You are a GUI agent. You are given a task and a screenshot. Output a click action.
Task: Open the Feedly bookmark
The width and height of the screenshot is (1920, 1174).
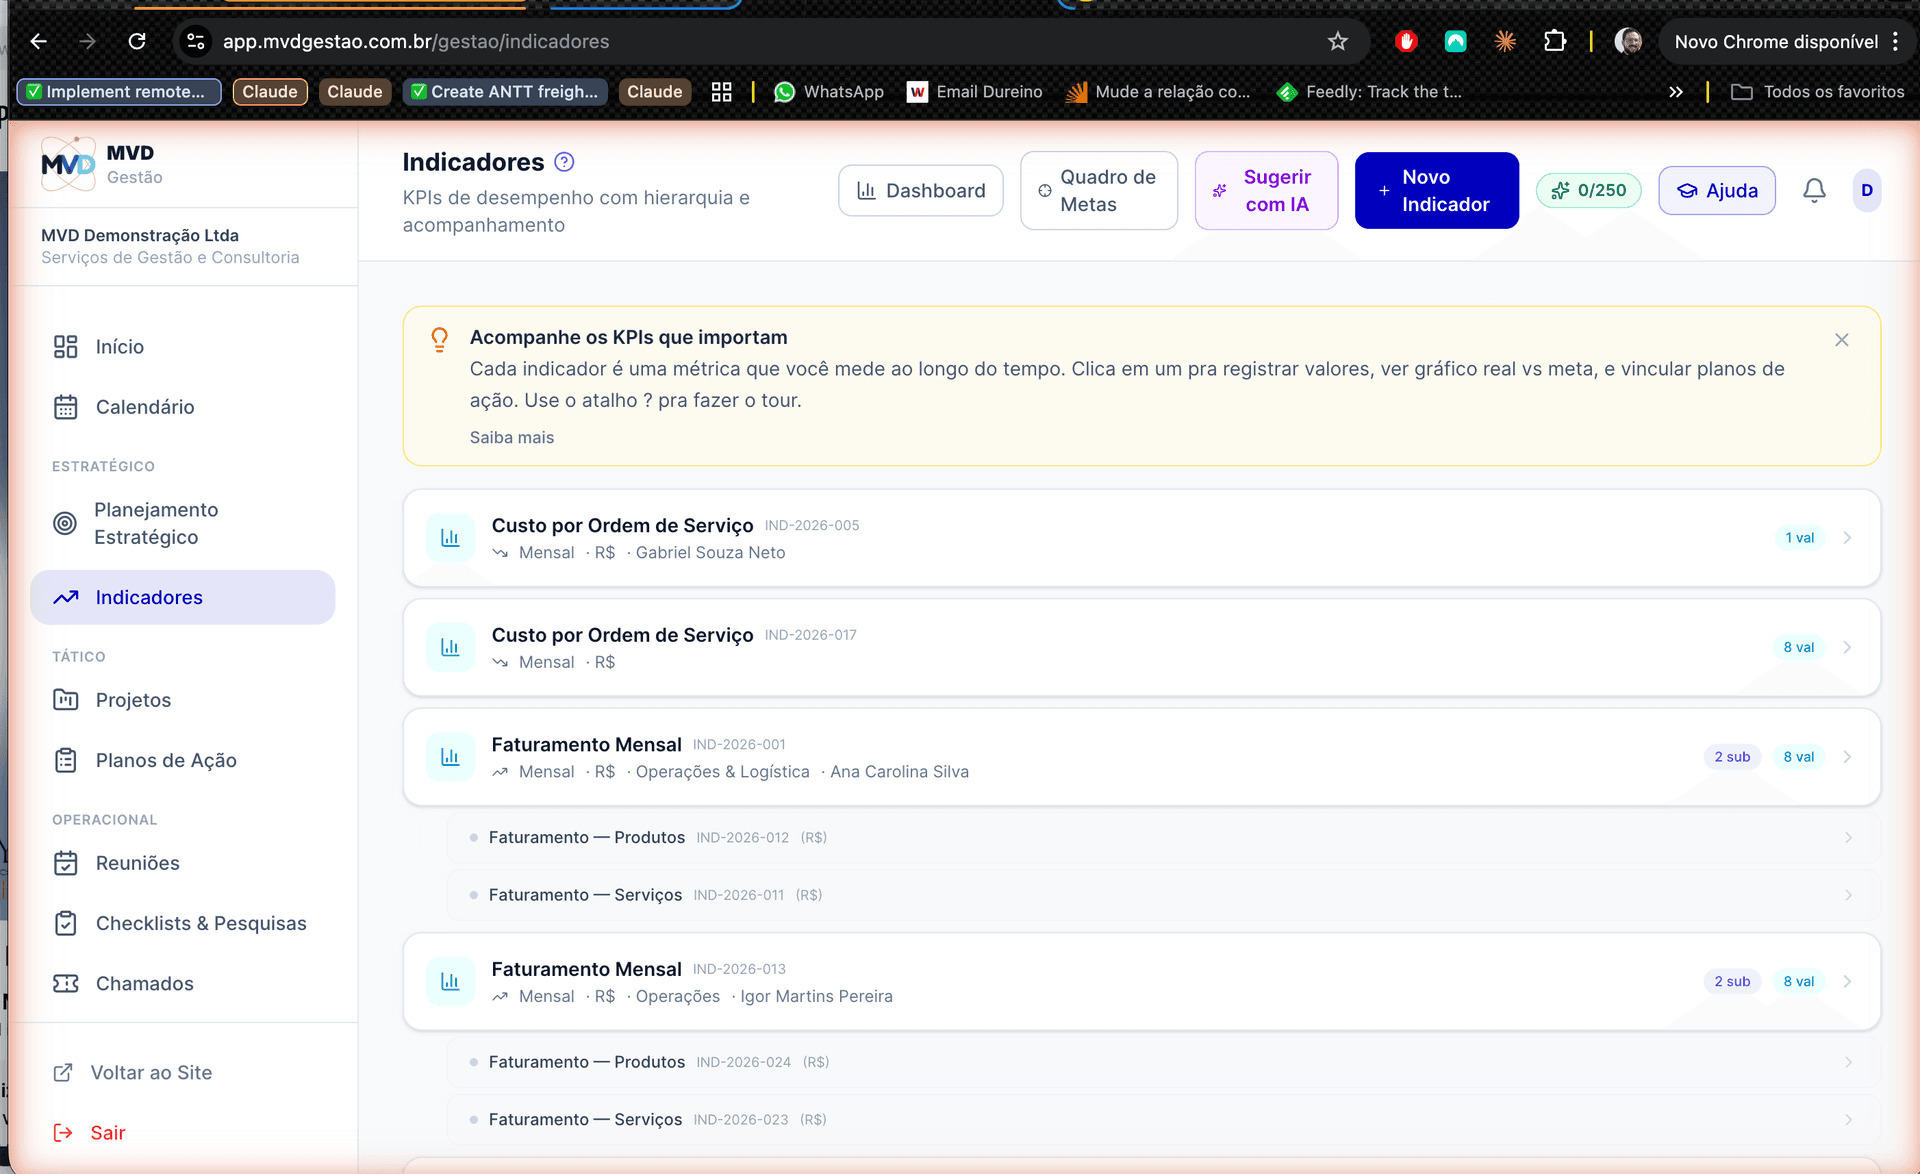[x=1369, y=92]
